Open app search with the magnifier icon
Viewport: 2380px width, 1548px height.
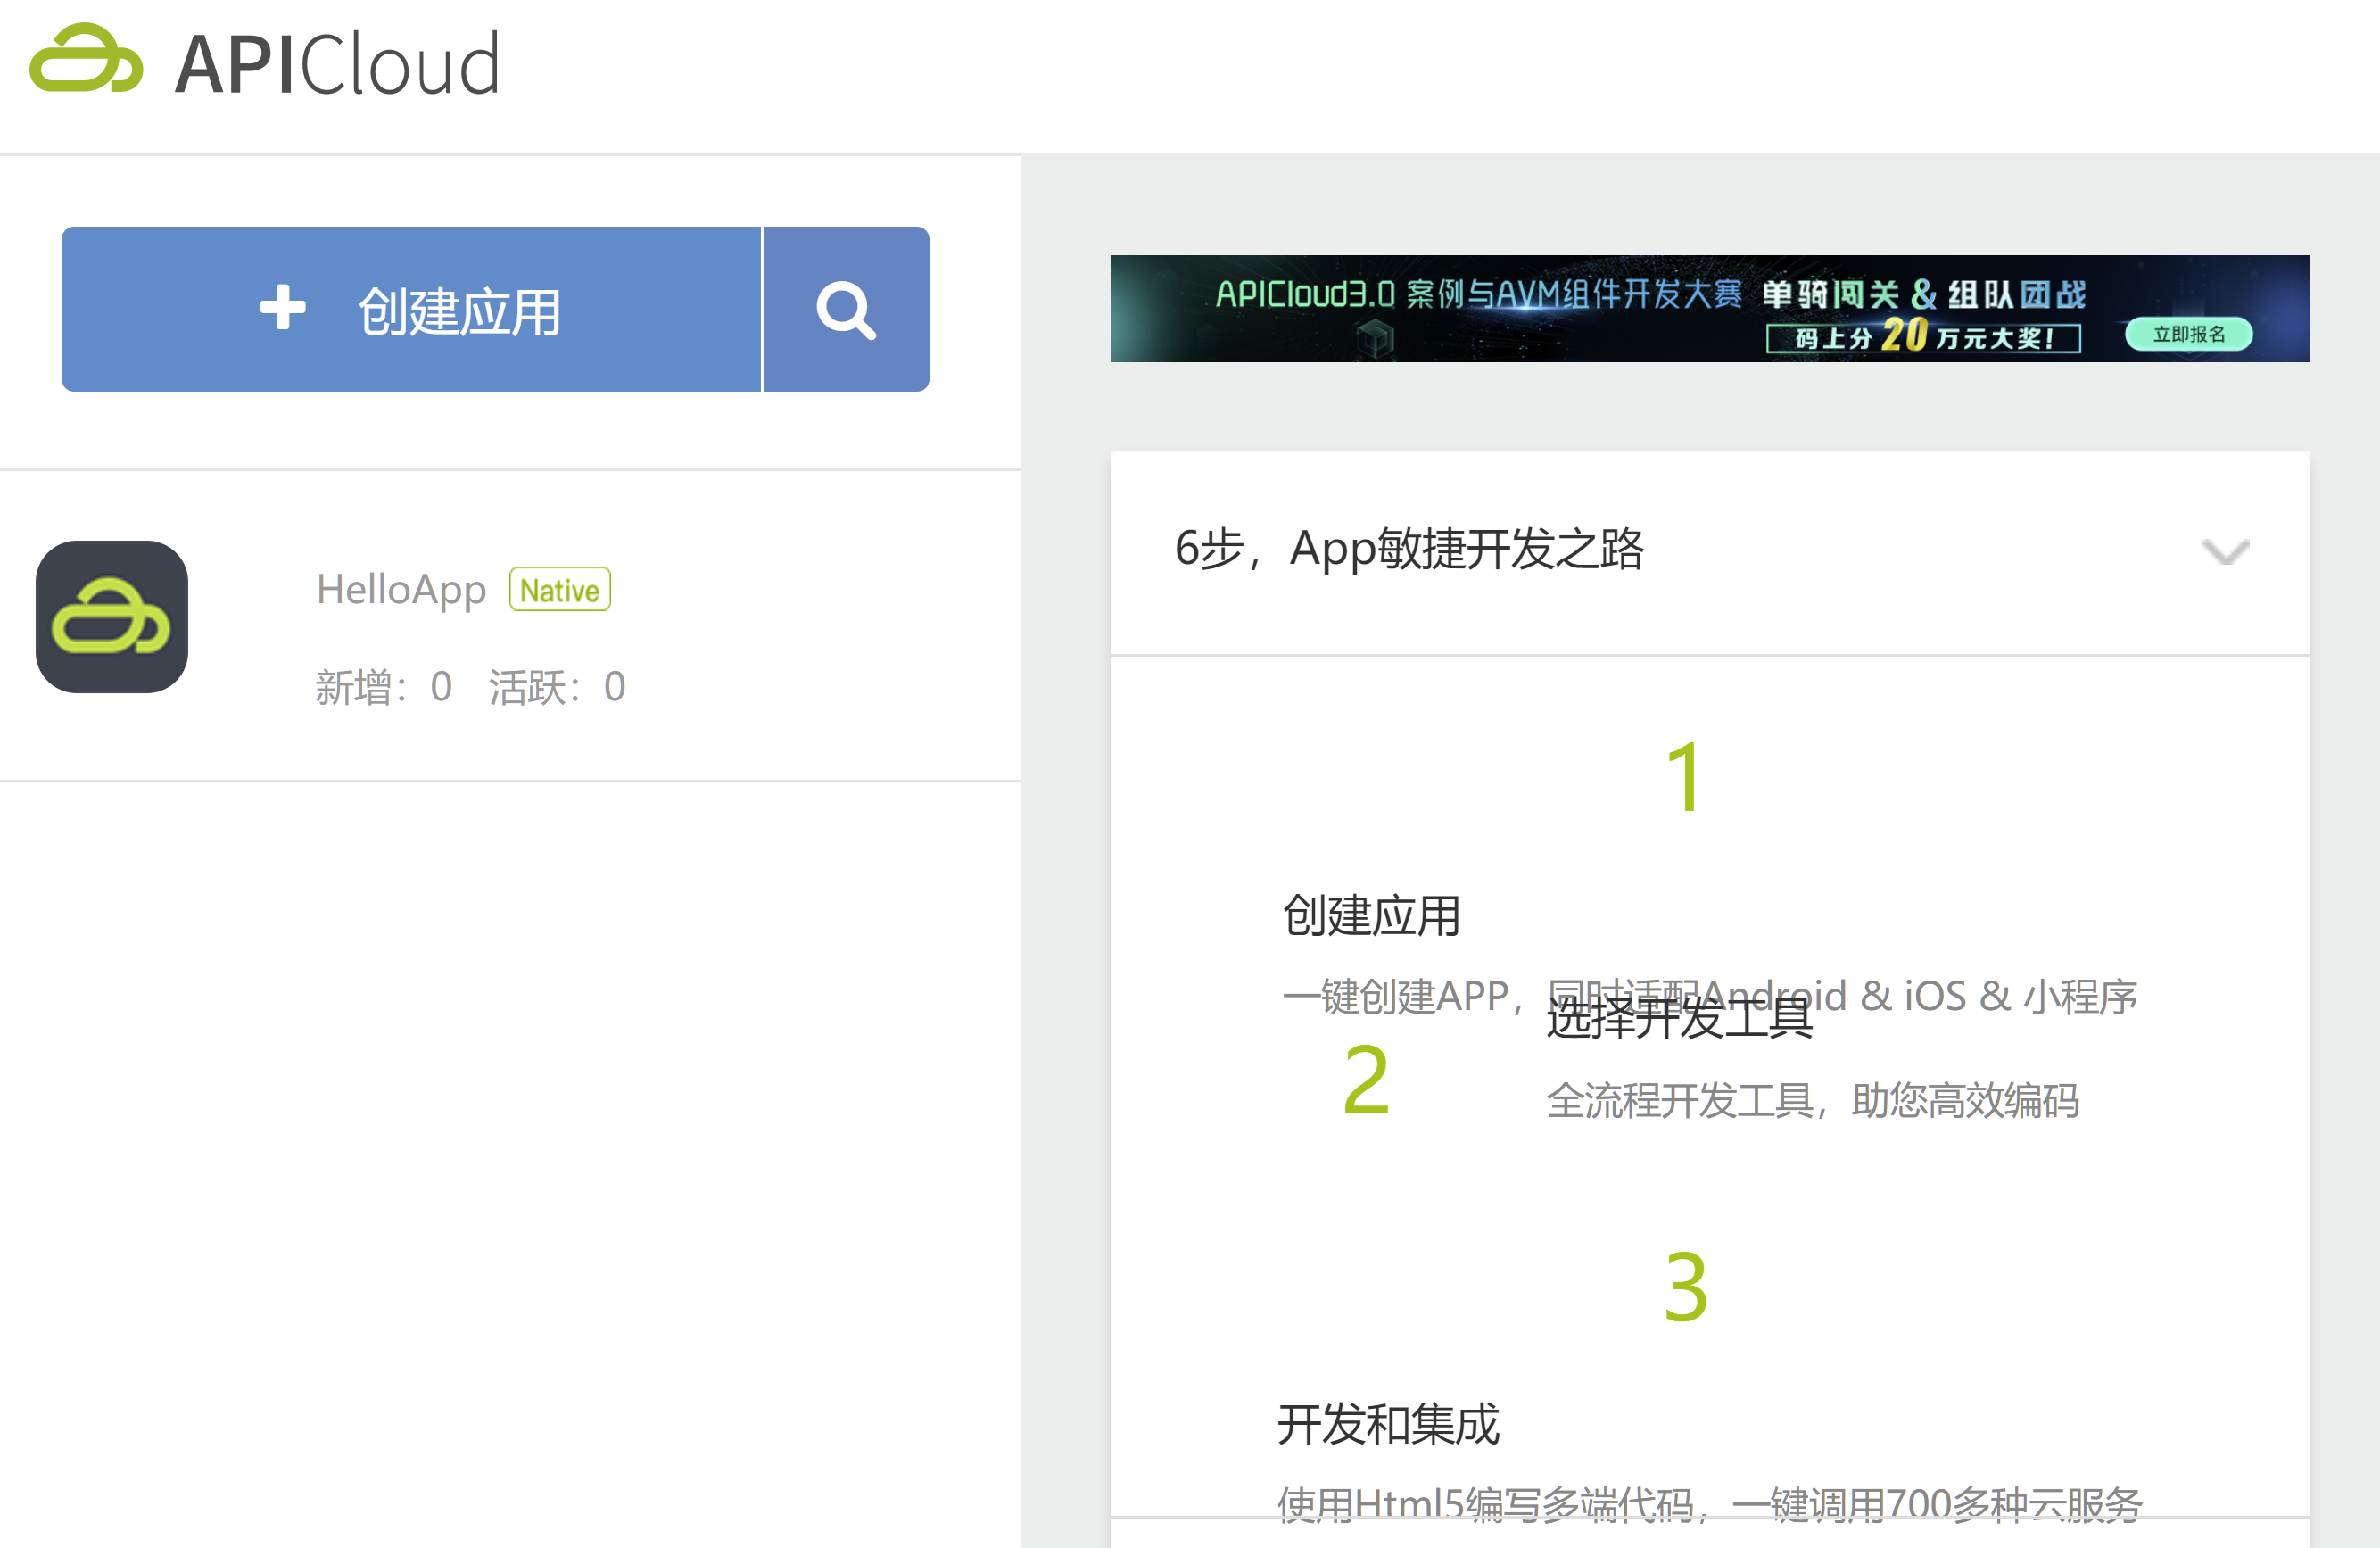tap(846, 310)
